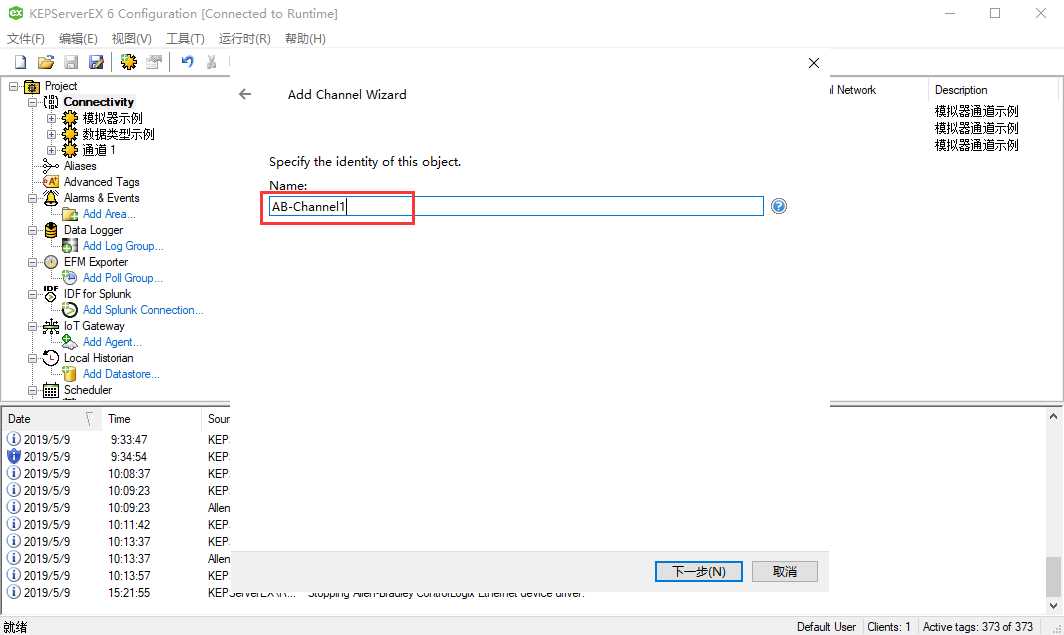The image size is (1064, 635).
Task: Close the Add Channel Wizard dialog
Action: 814,63
